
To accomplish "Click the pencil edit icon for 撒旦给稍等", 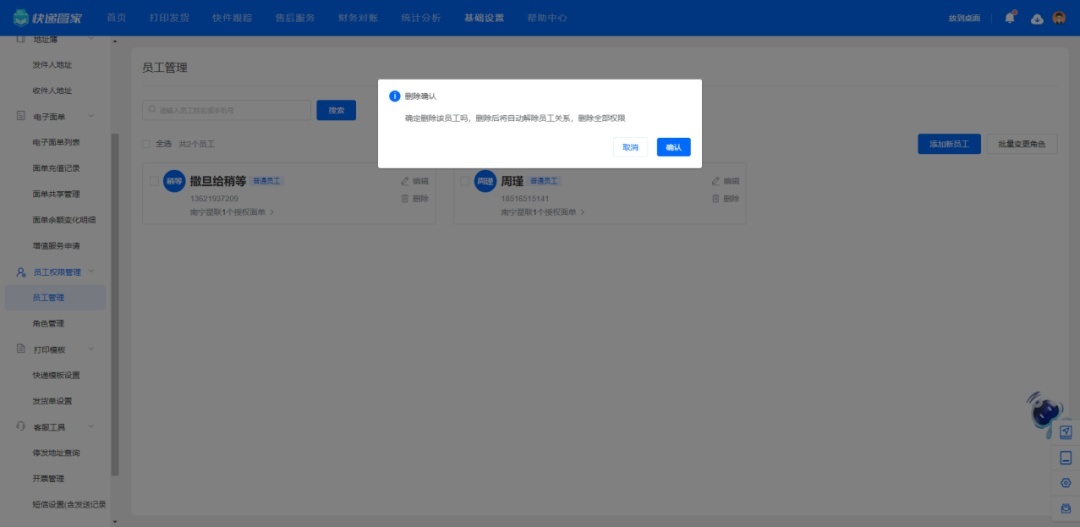I will pyautogui.click(x=405, y=181).
